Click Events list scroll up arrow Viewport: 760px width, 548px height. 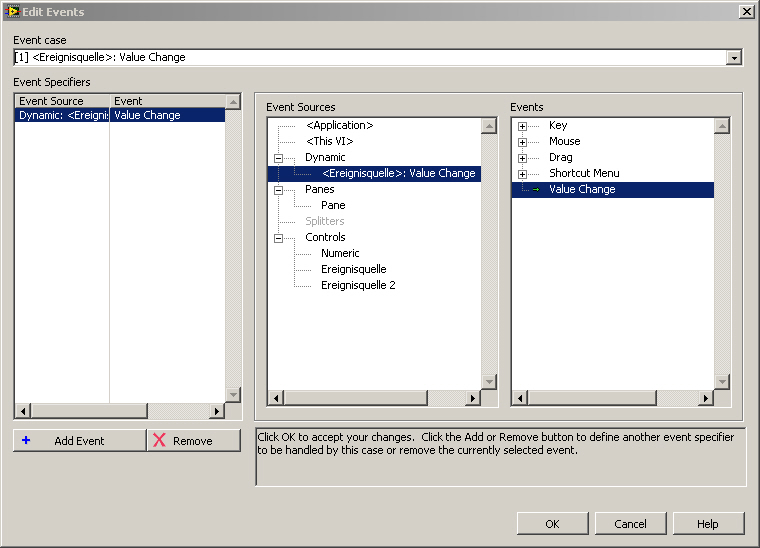pos(722,126)
